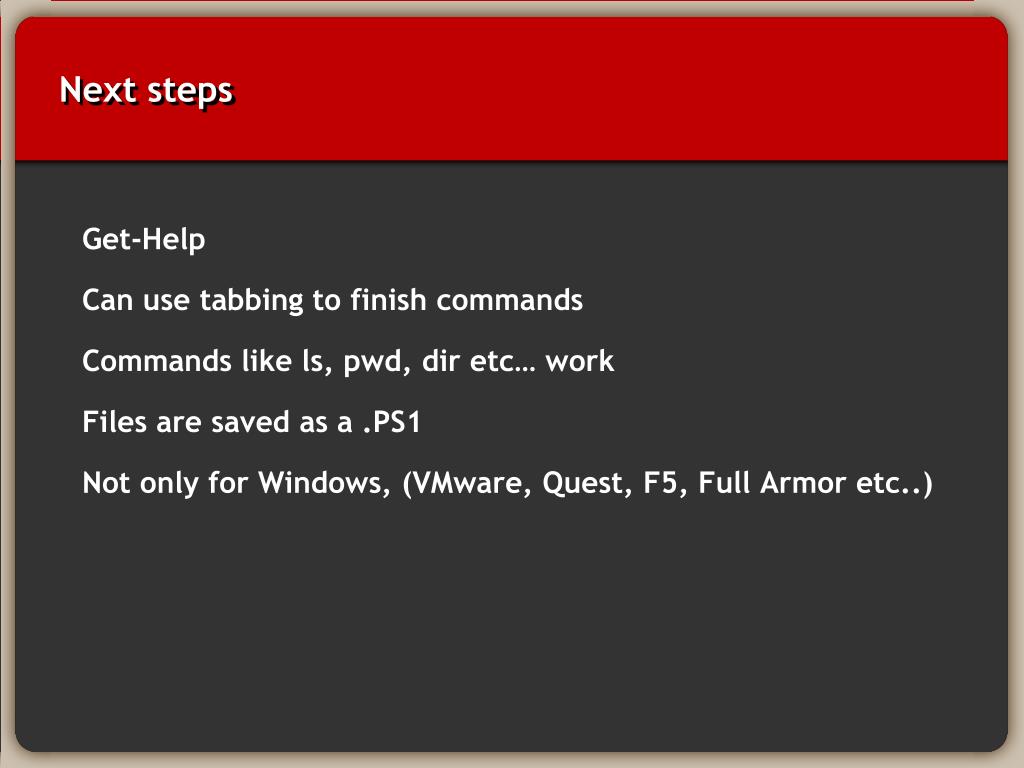The width and height of the screenshot is (1024, 768).
Task: Select 'Can use tabbing to finish commands' line
Action: click(332, 300)
